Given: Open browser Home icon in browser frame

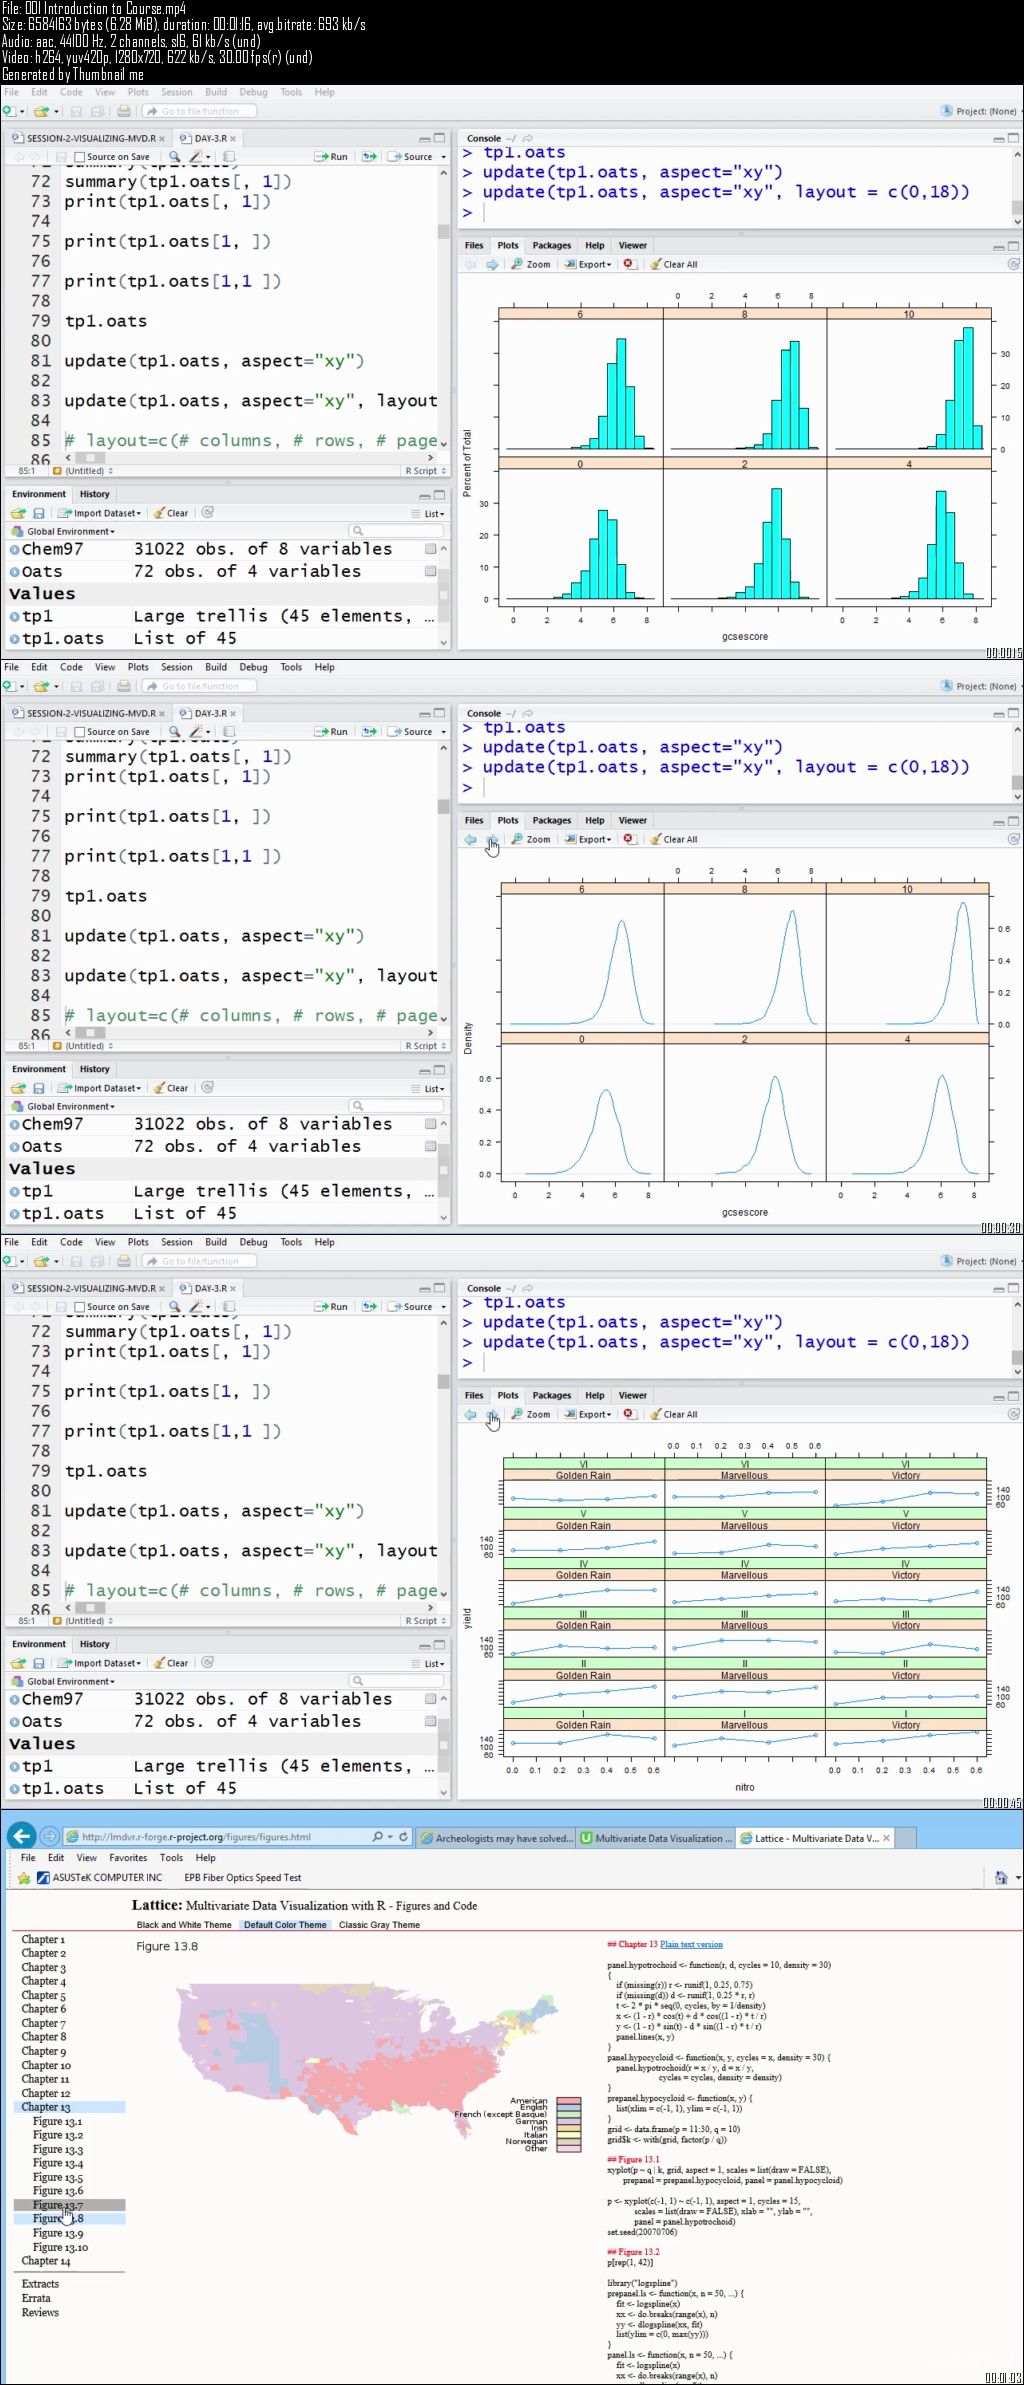Looking at the screenshot, I should tap(1001, 1877).
